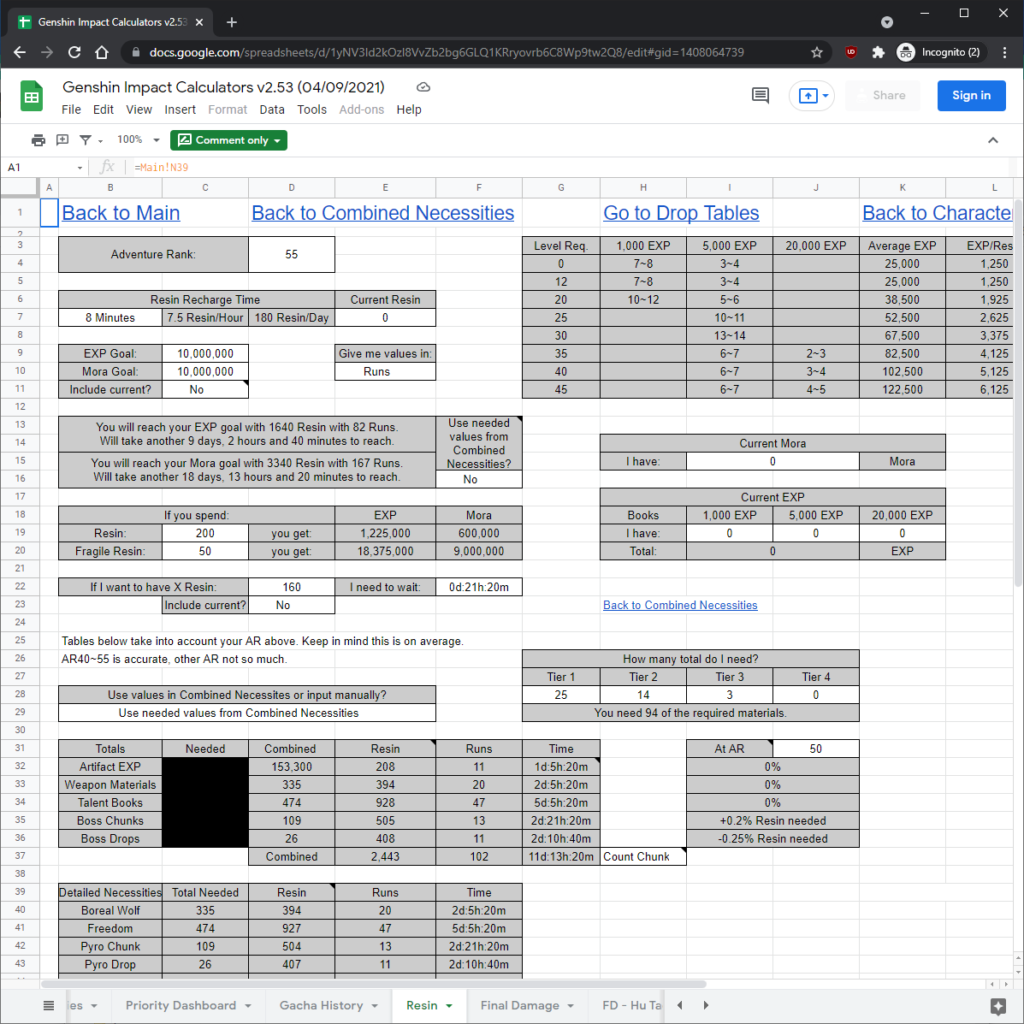Image resolution: width=1024 pixels, height=1024 pixels.
Task: Open the Filter views toolbar icon
Action: pos(85,140)
